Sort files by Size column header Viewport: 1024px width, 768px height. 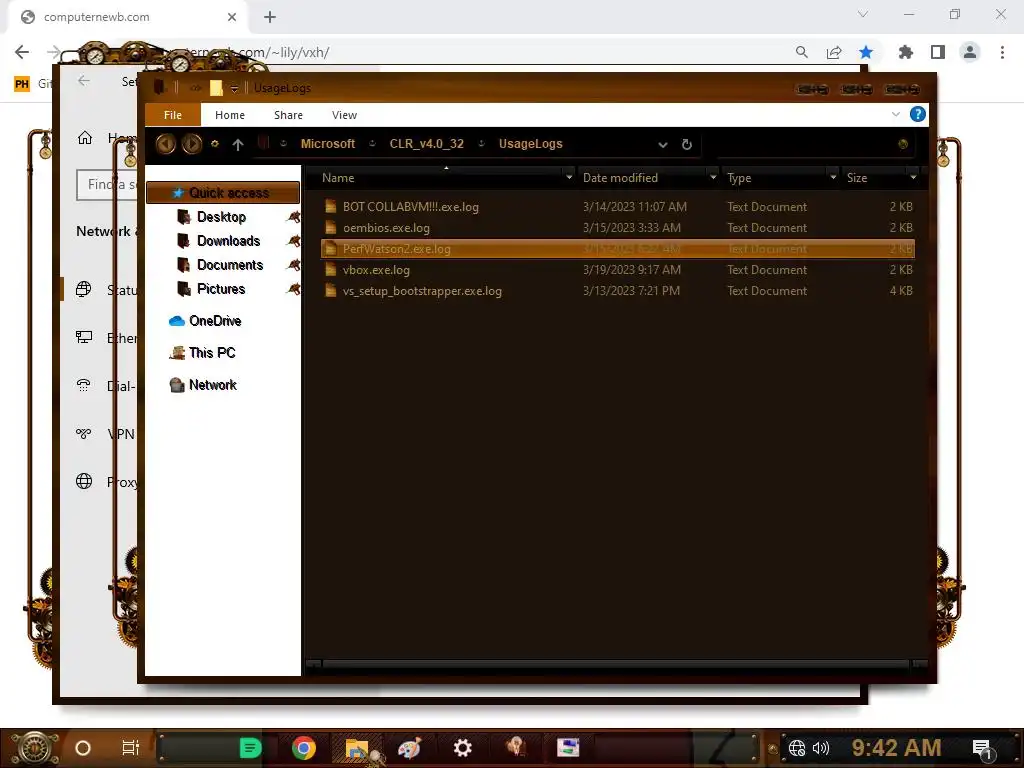click(857, 178)
